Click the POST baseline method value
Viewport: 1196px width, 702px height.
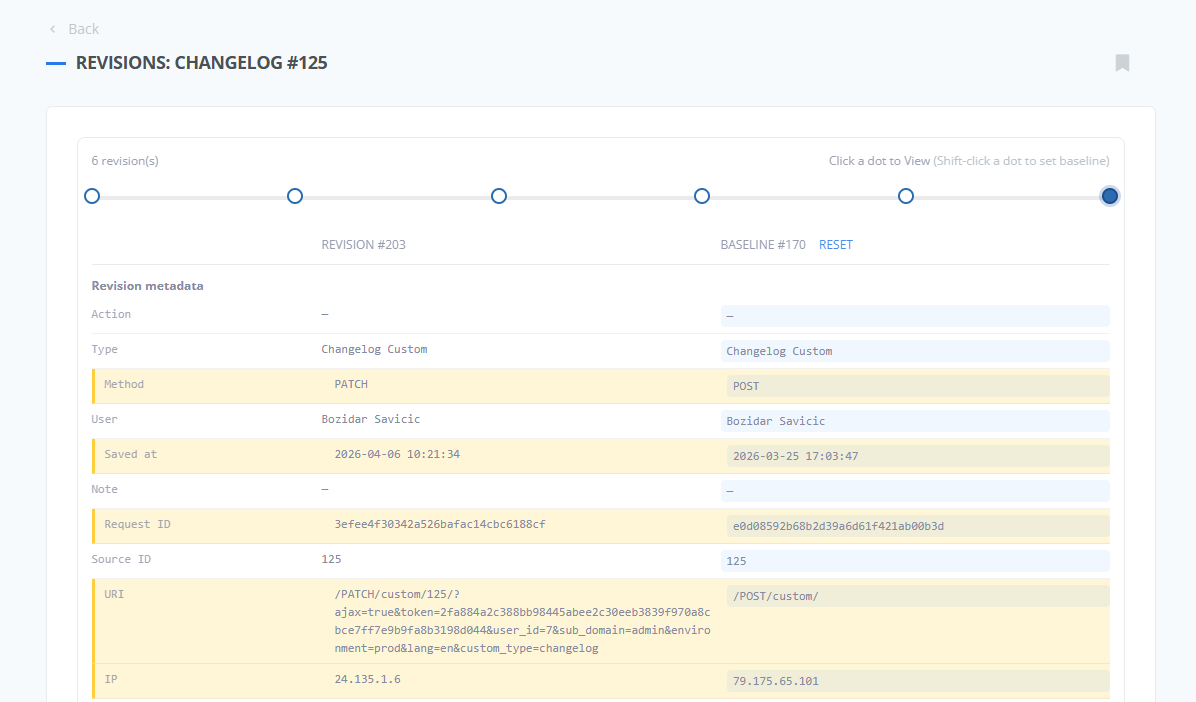[x=918, y=386]
